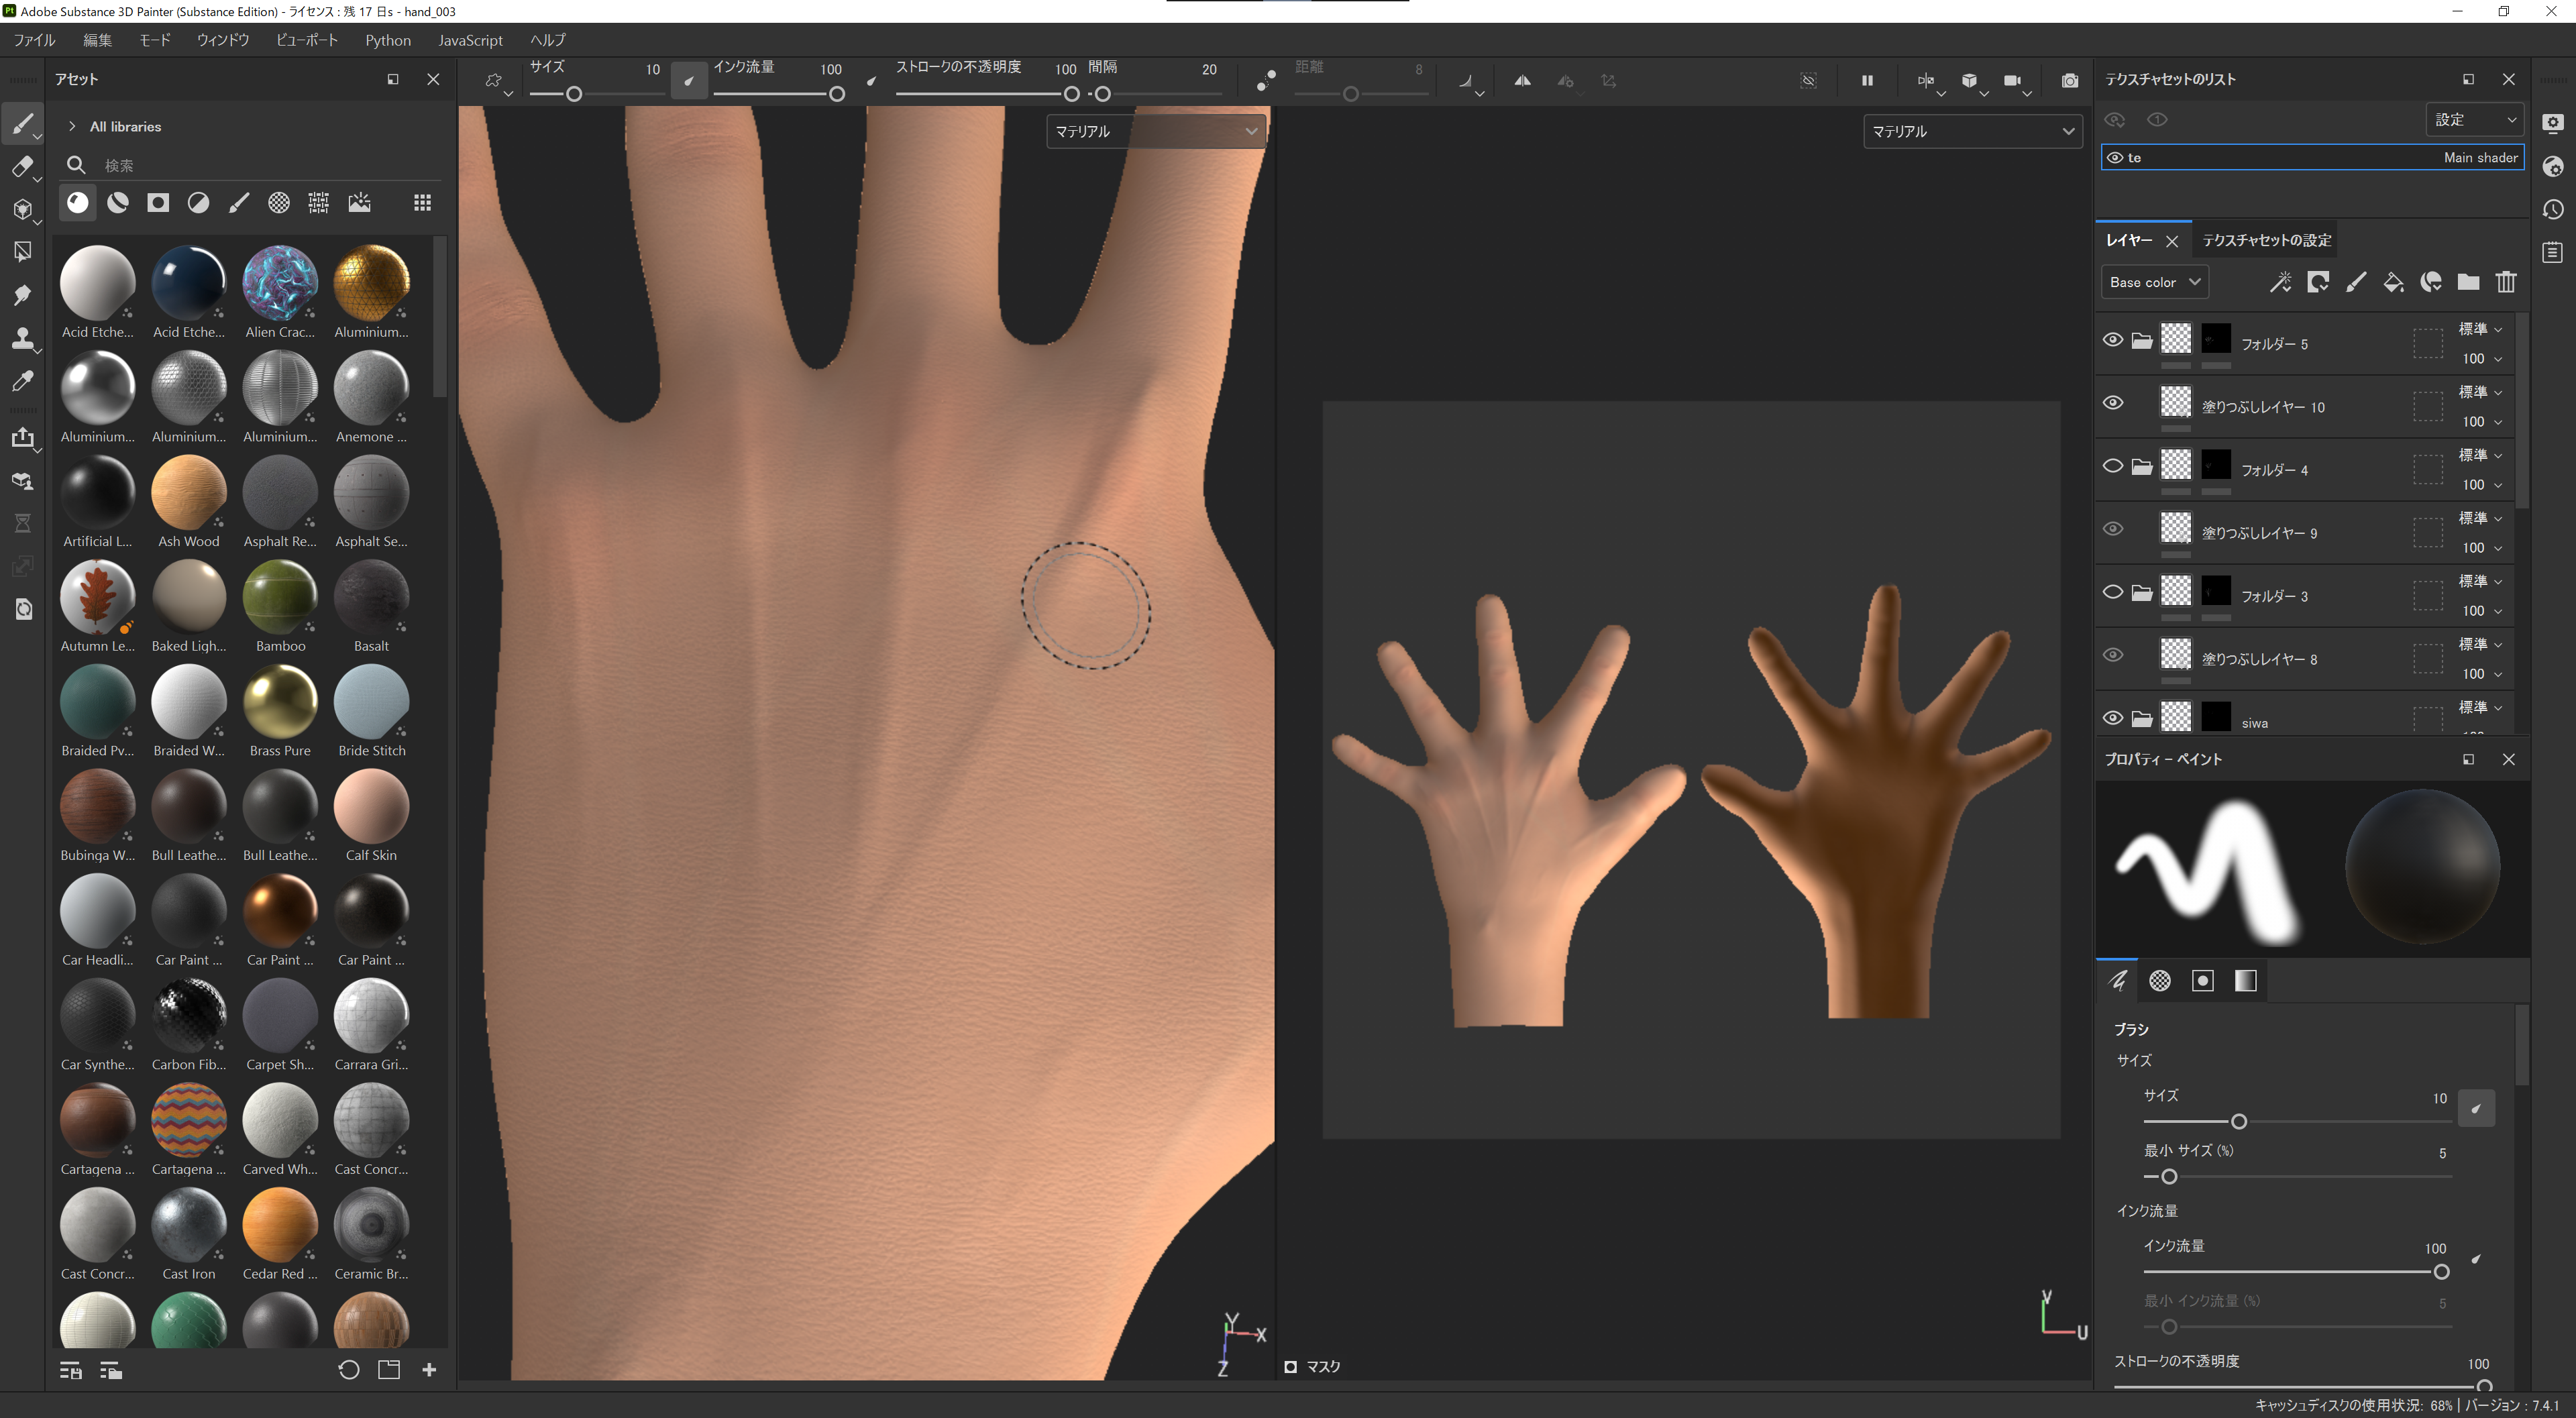Hide the フォルダー 5 layer folder

(x=2112, y=340)
